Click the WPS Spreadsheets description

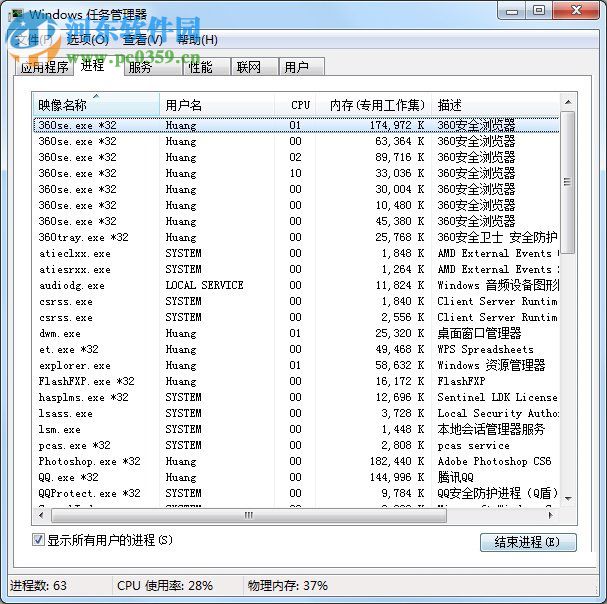tap(485, 349)
